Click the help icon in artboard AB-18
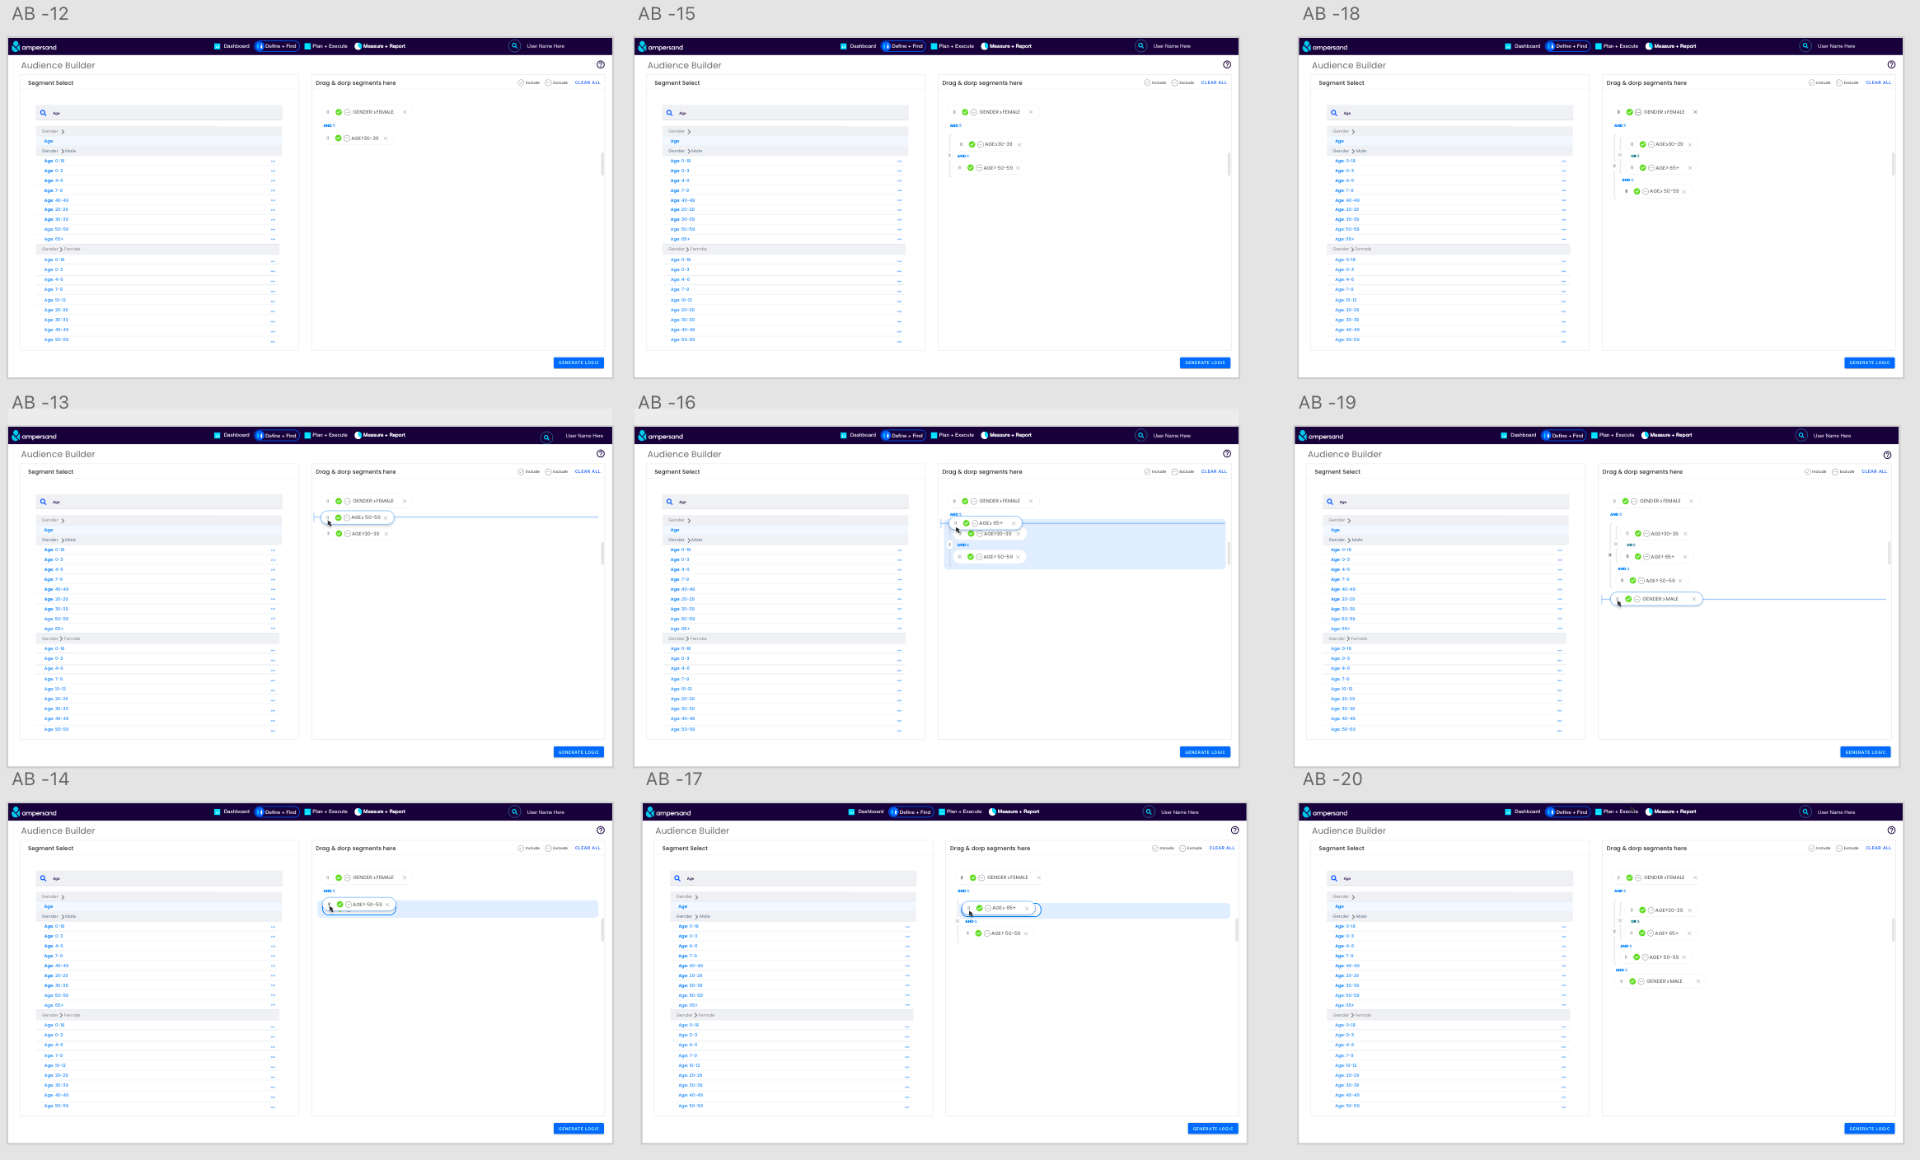Screen dimensions: 1920x1160 coord(1891,65)
